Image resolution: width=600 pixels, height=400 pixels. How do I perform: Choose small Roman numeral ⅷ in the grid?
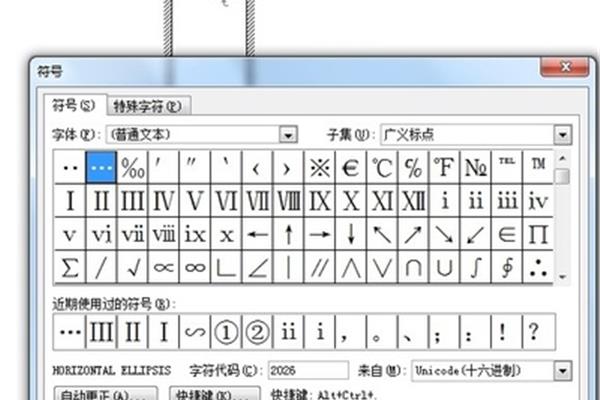click(x=163, y=234)
